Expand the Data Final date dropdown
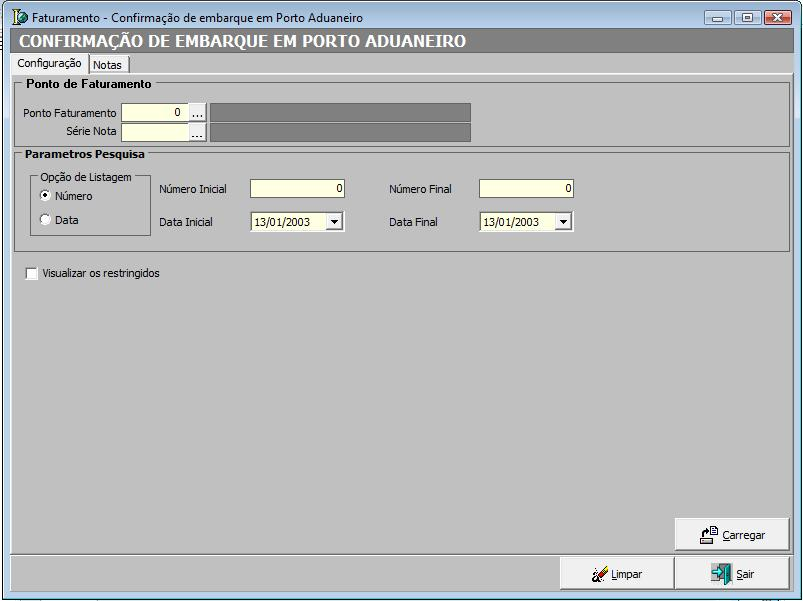 point(563,222)
